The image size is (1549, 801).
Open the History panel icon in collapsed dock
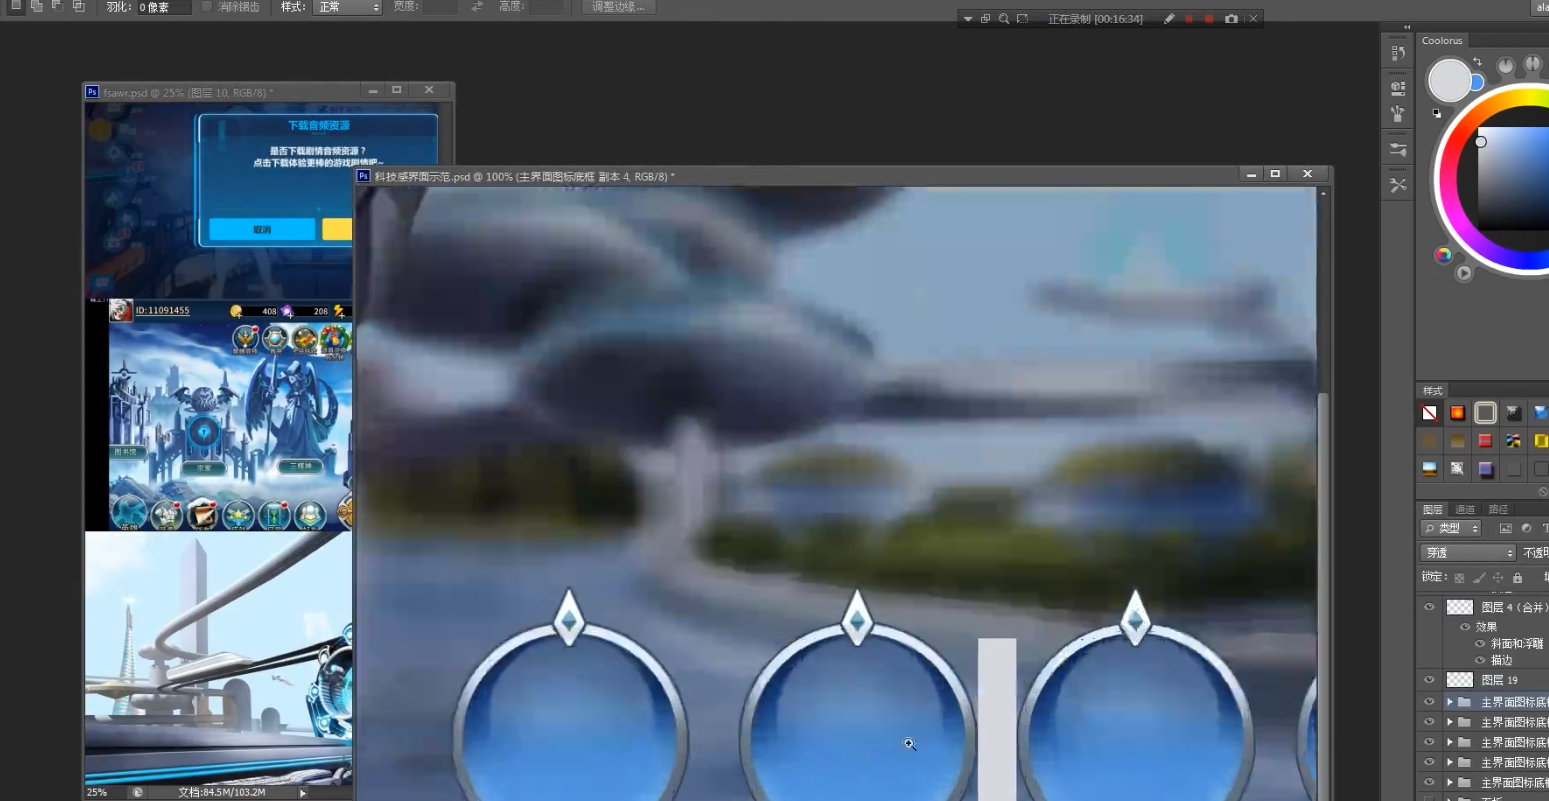[1398, 53]
